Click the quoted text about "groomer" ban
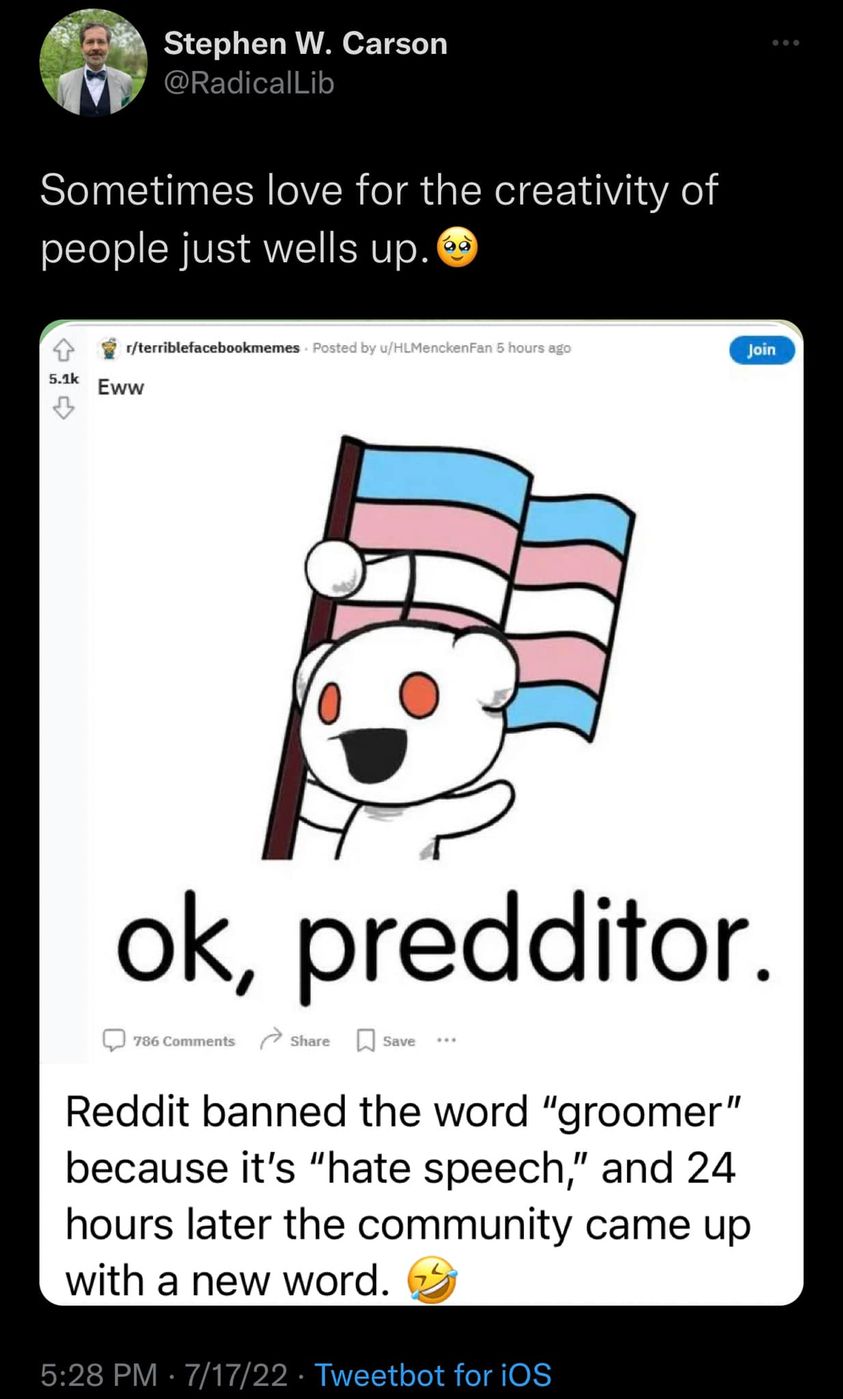Viewport: 843px width, 1399px height. coord(408,1196)
